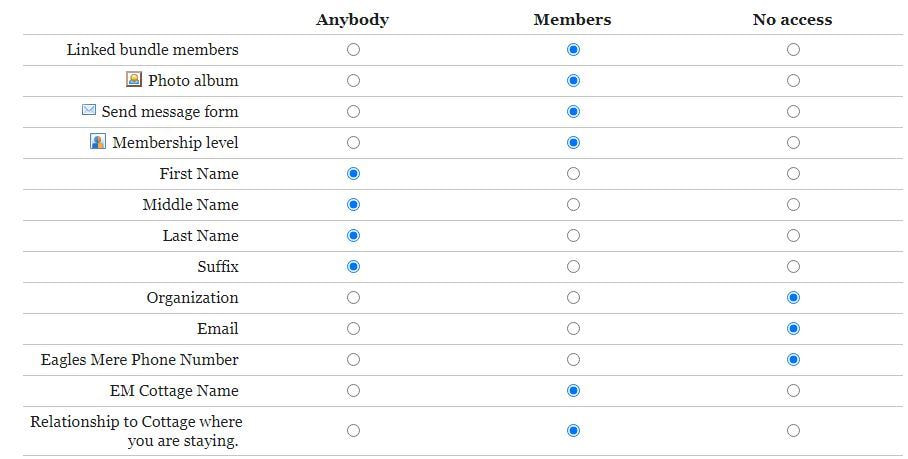
Task: Click the No access column header
Action: pyautogui.click(x=792, y=20)
